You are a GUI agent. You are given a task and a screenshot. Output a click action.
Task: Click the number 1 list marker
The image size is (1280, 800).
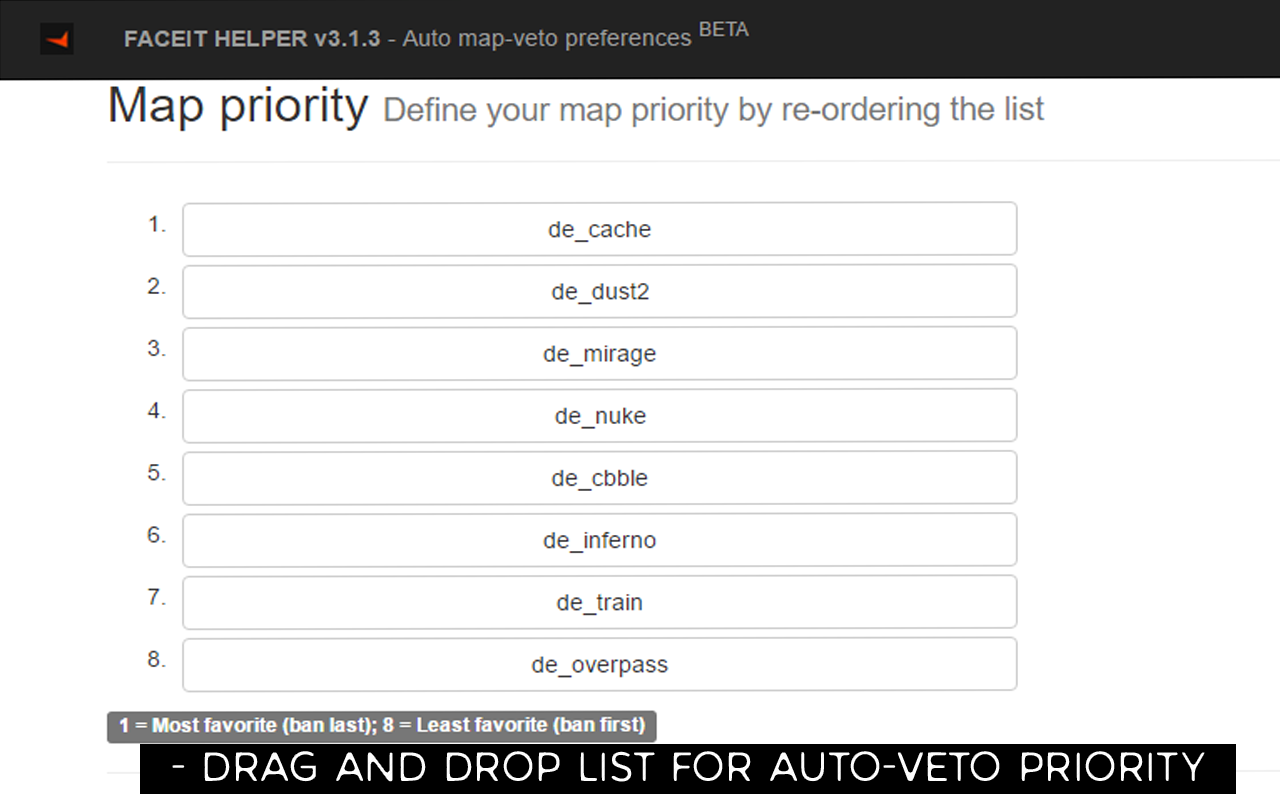[x=157, y=225]
